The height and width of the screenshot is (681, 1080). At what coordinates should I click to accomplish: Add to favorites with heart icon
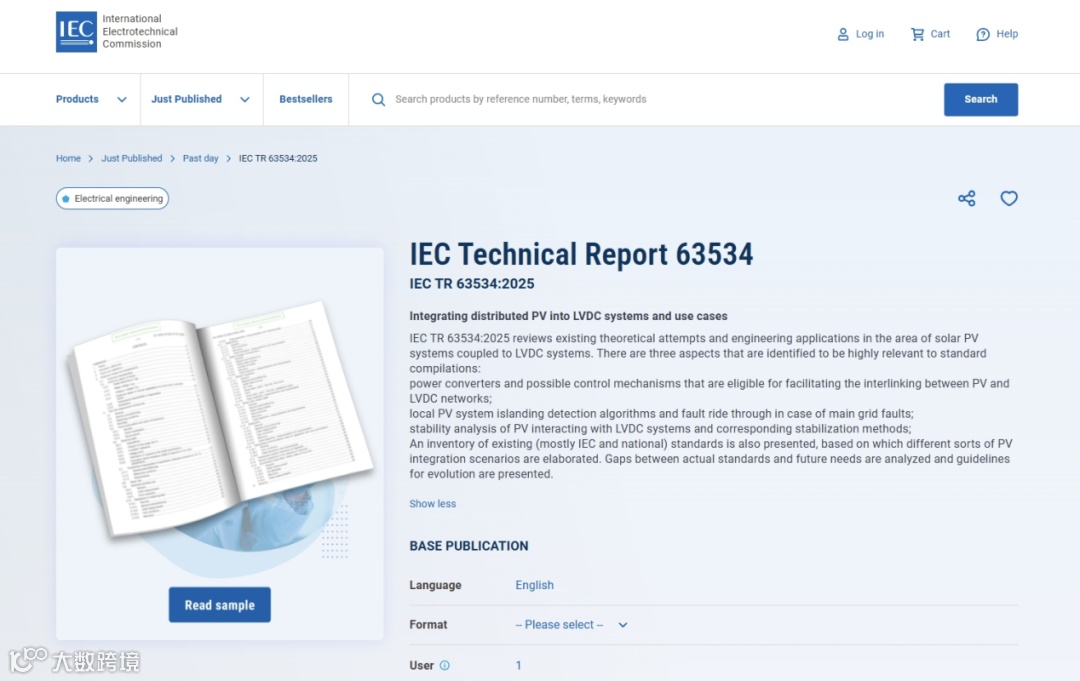[1009, 198]
